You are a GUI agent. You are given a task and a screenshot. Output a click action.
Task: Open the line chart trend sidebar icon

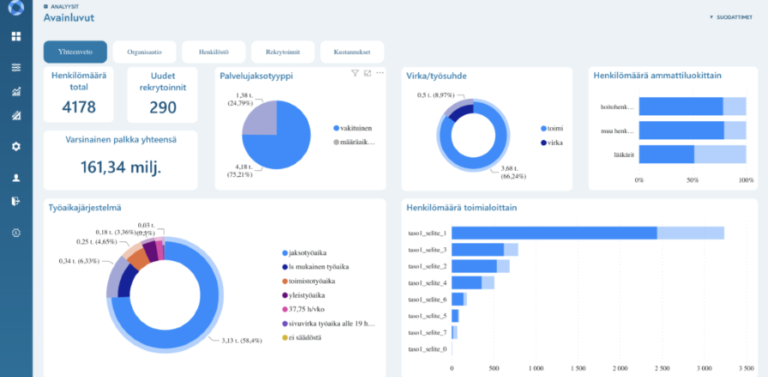pos(16,91)
